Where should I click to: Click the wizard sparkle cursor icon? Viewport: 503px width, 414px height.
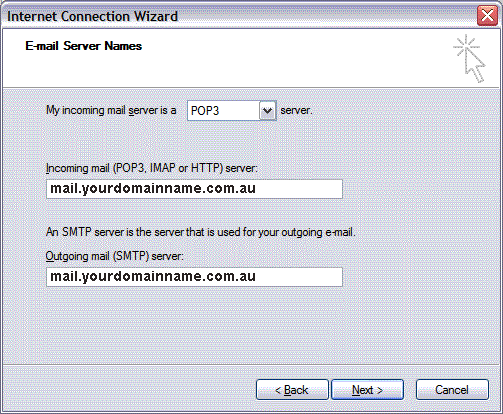point(469,59)
